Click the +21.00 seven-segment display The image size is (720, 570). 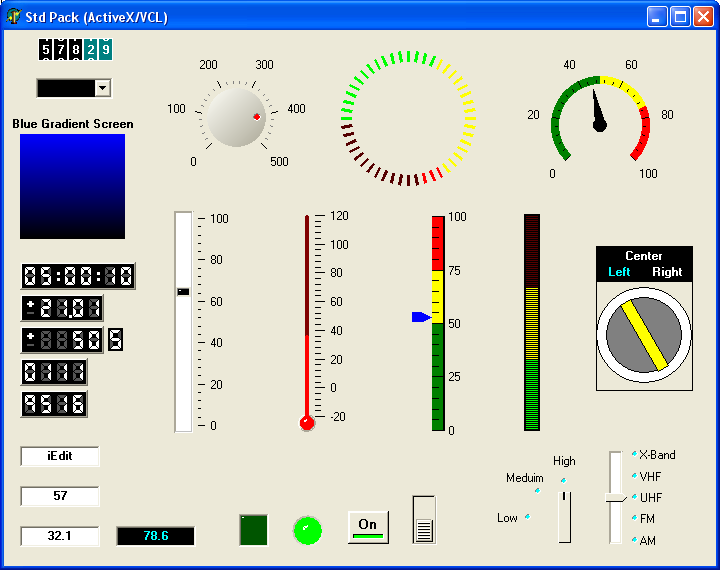point(62,308)
